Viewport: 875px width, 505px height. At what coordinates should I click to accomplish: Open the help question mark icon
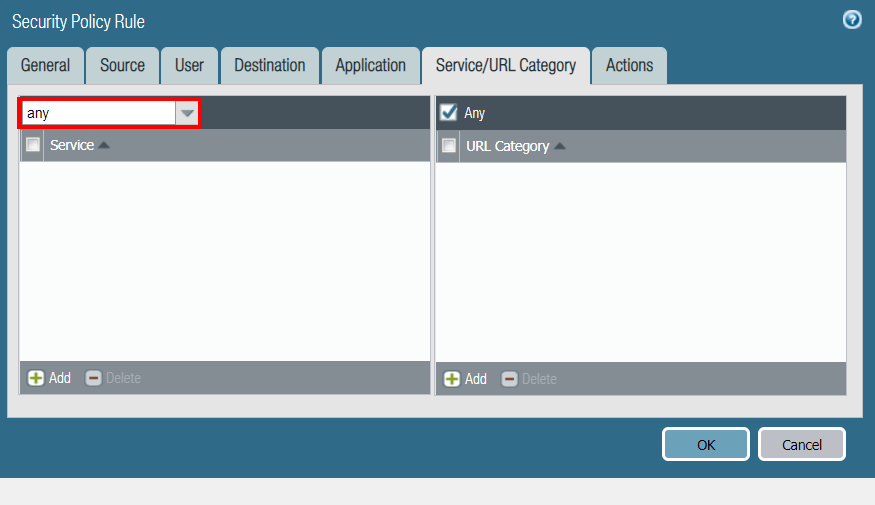point(852,20)
